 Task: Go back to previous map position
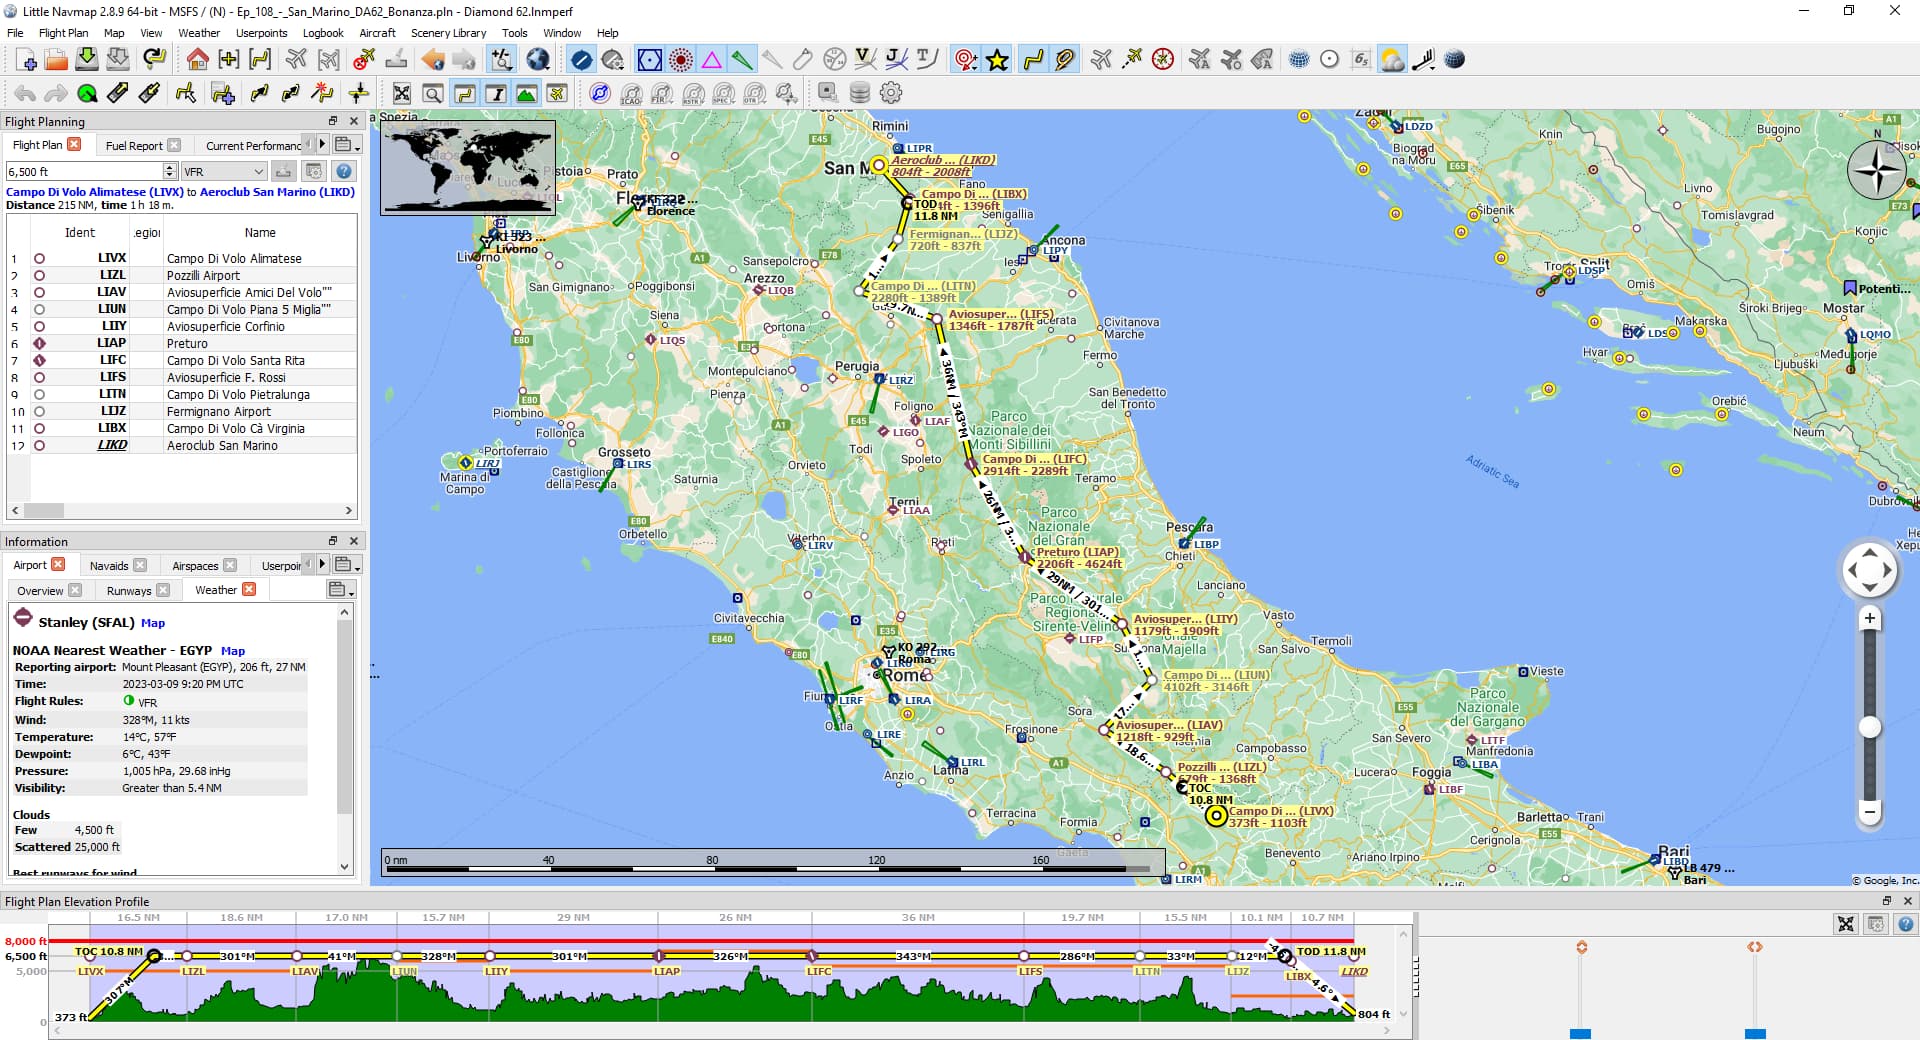(x=433, y=60)
